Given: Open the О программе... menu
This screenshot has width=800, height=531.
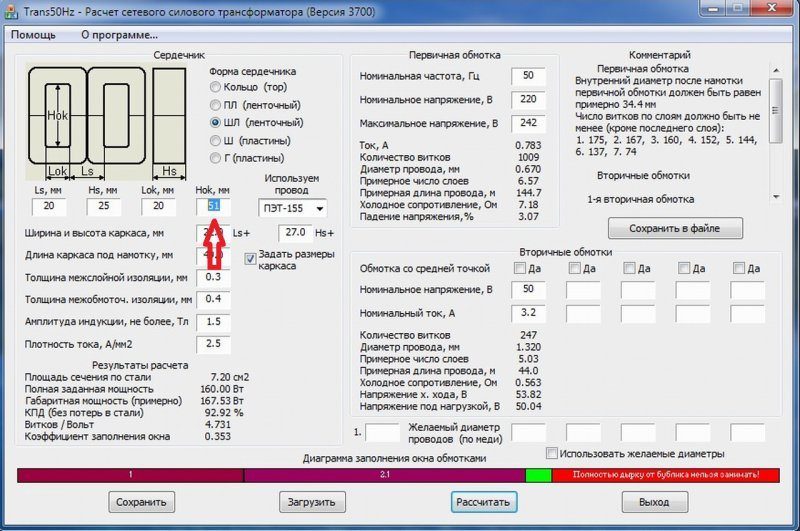Looking at the screenshot, I should pyautogui.click(x=119, y=35).
